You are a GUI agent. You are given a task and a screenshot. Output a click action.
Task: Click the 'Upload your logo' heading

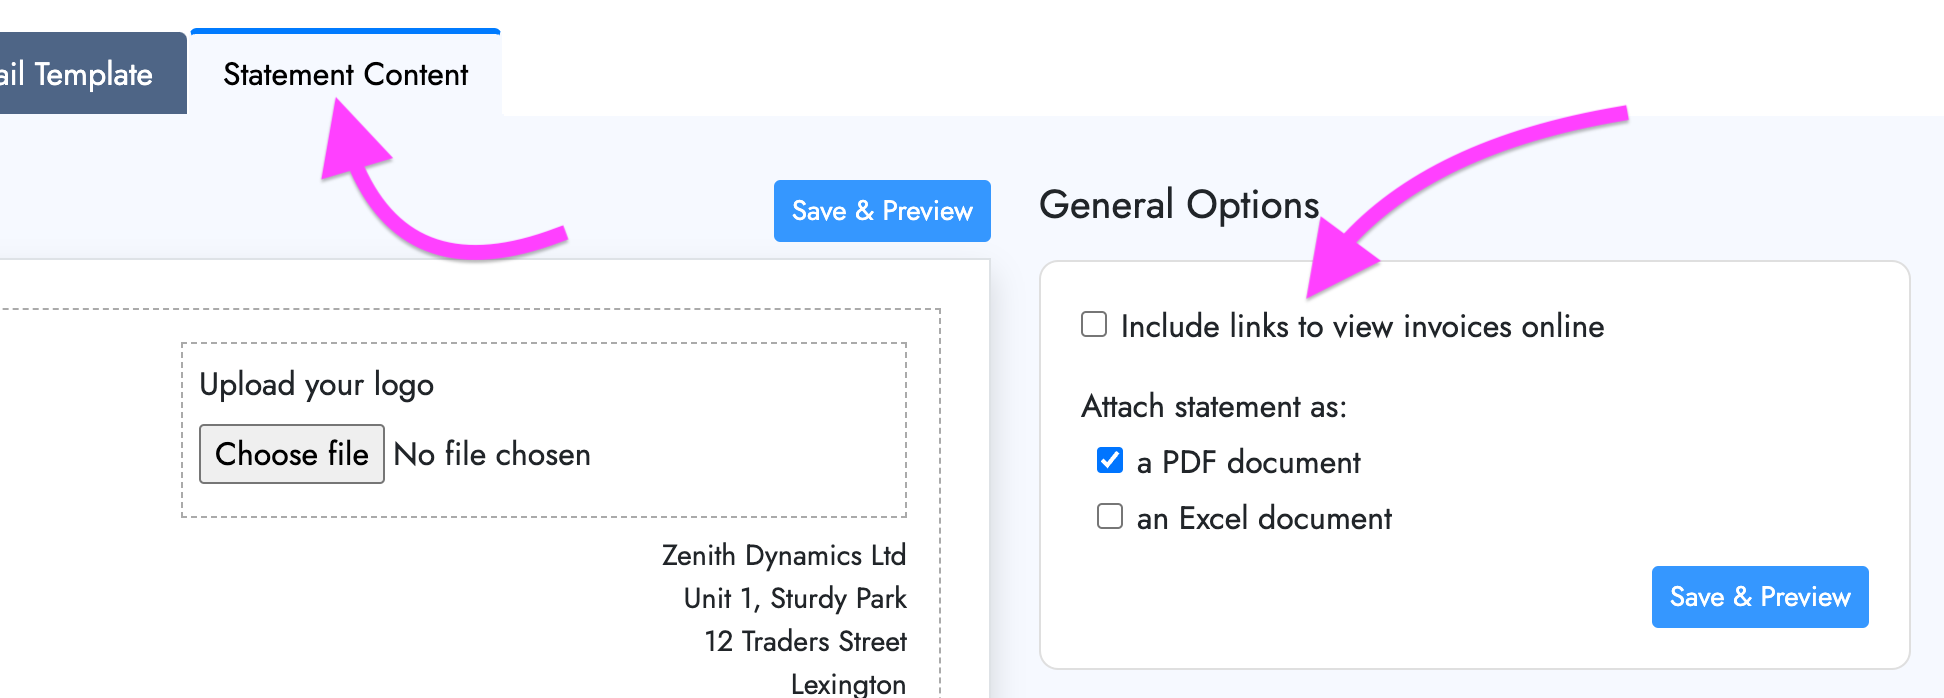317,385
